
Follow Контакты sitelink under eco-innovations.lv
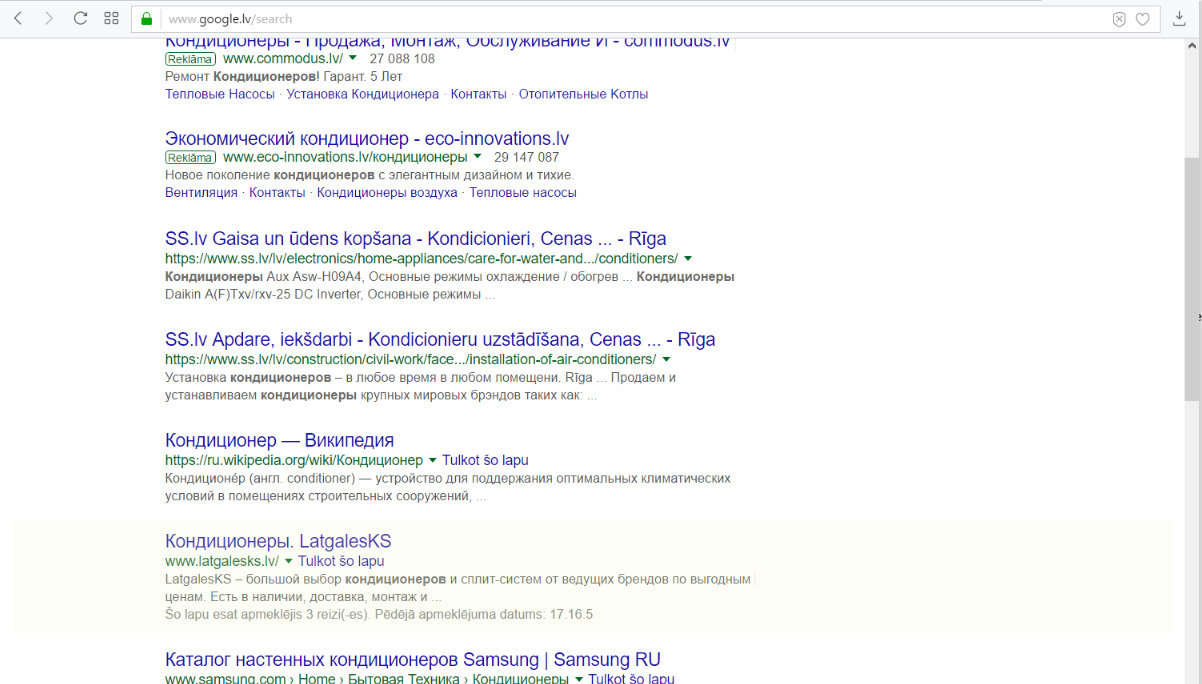(x=277, y=192)
